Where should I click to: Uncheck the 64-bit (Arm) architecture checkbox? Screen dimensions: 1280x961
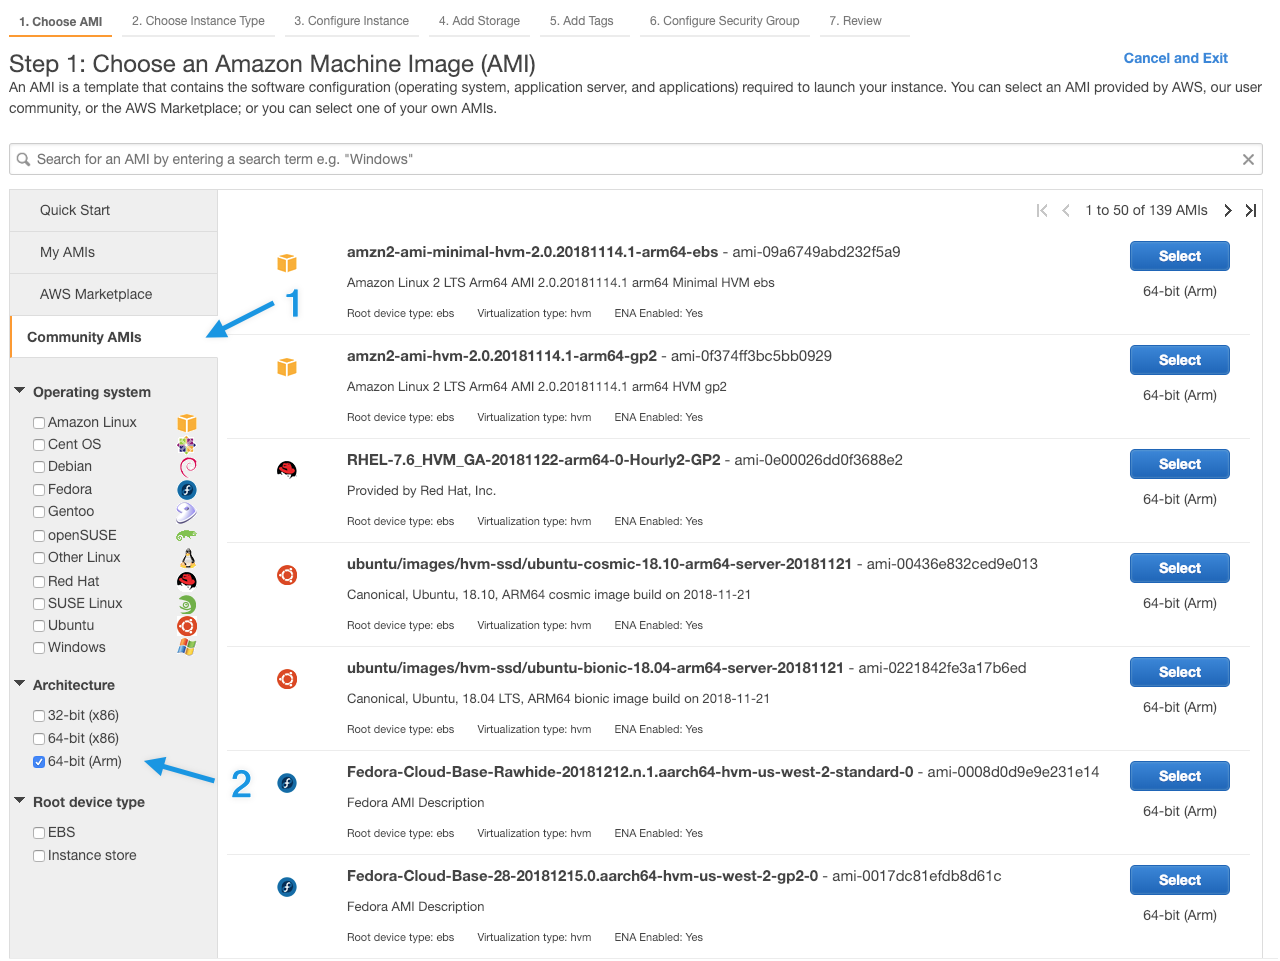(39, 762)
